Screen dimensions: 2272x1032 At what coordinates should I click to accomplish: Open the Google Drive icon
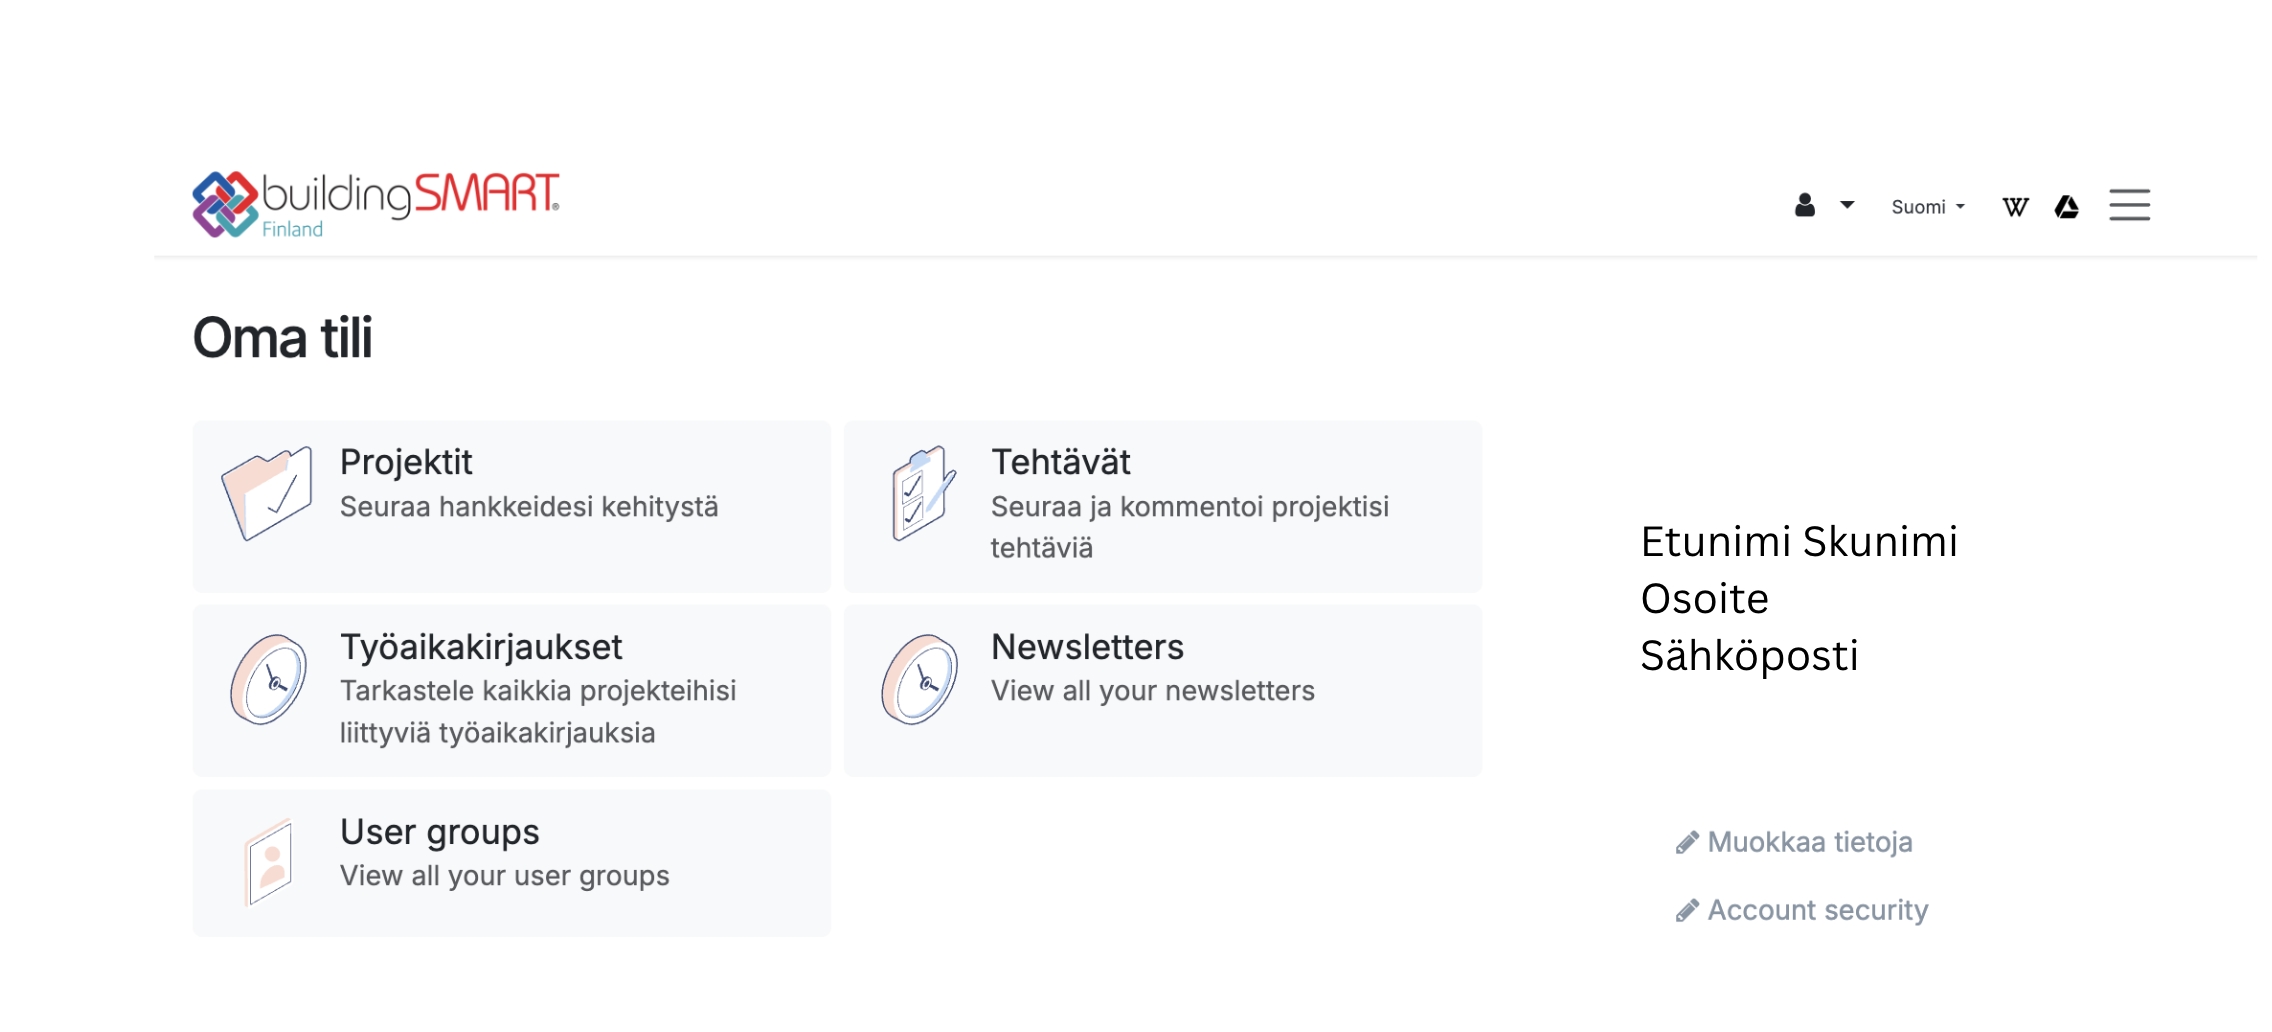2067,207
